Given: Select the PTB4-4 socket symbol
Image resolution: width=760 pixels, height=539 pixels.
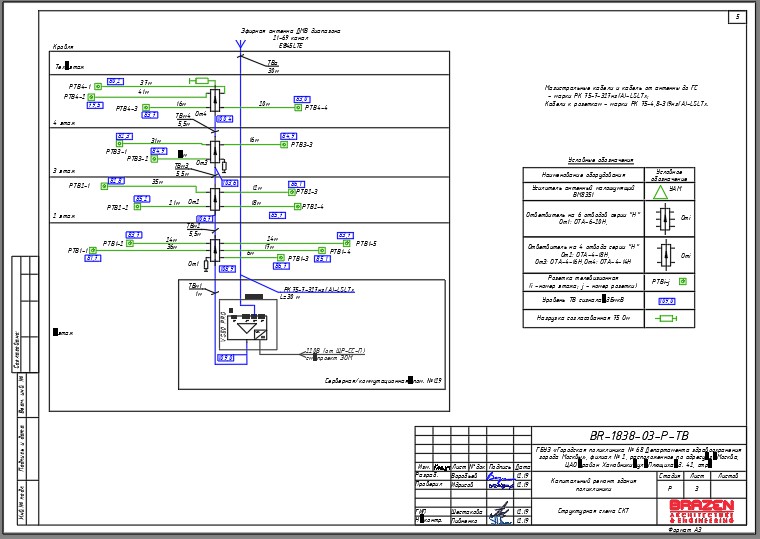Looking at the screenshot, I should pos(298,108).
